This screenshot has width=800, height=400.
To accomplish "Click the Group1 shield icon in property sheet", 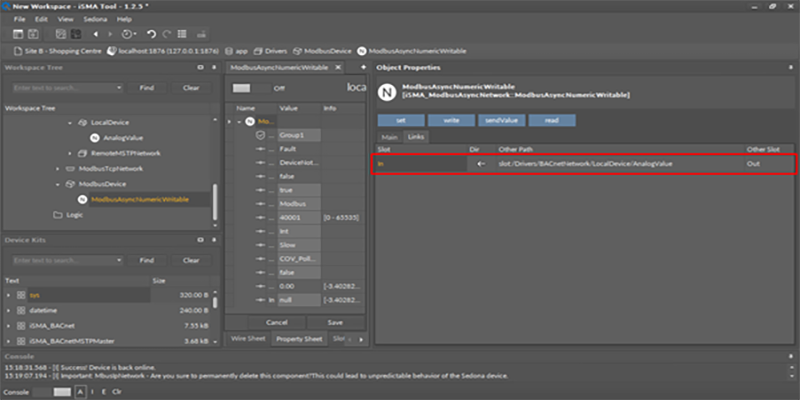I will (260, 135).
